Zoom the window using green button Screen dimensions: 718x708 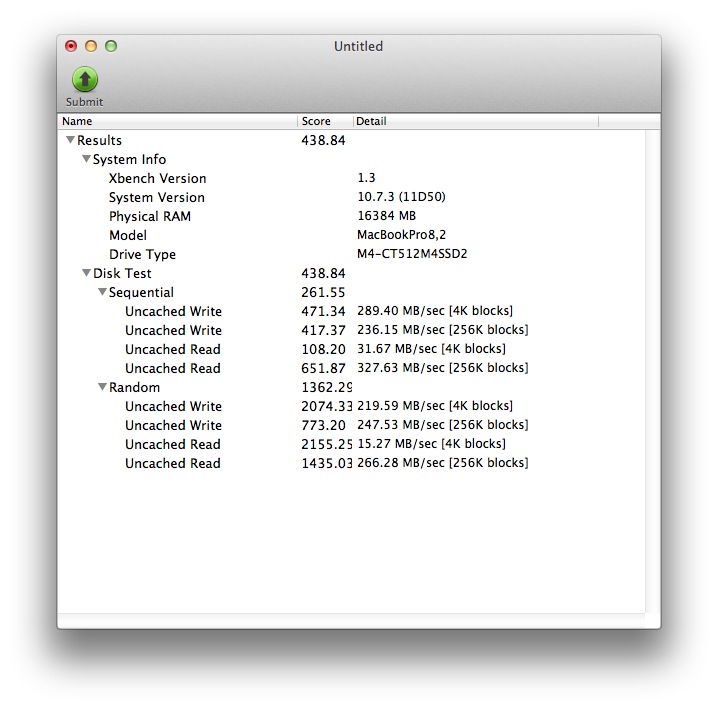click(x=111, y=46)
